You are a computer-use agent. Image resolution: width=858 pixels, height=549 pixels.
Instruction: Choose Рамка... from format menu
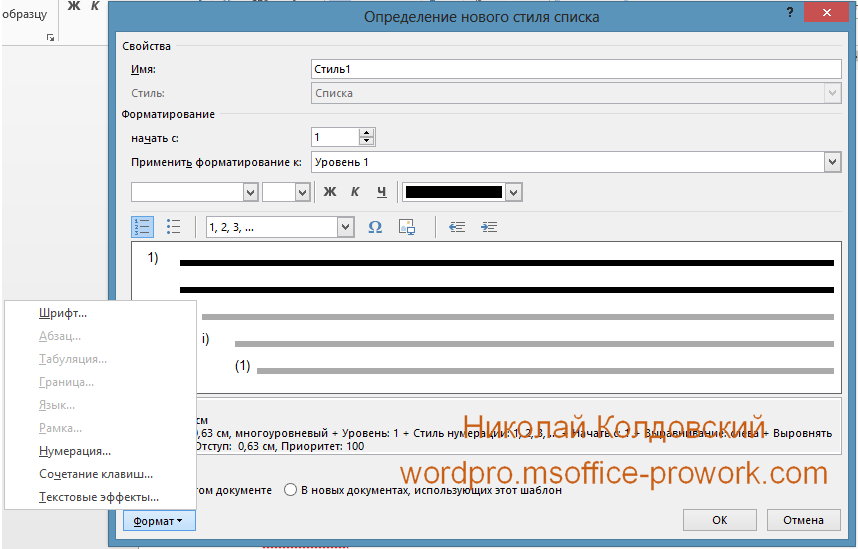point(60,428)
